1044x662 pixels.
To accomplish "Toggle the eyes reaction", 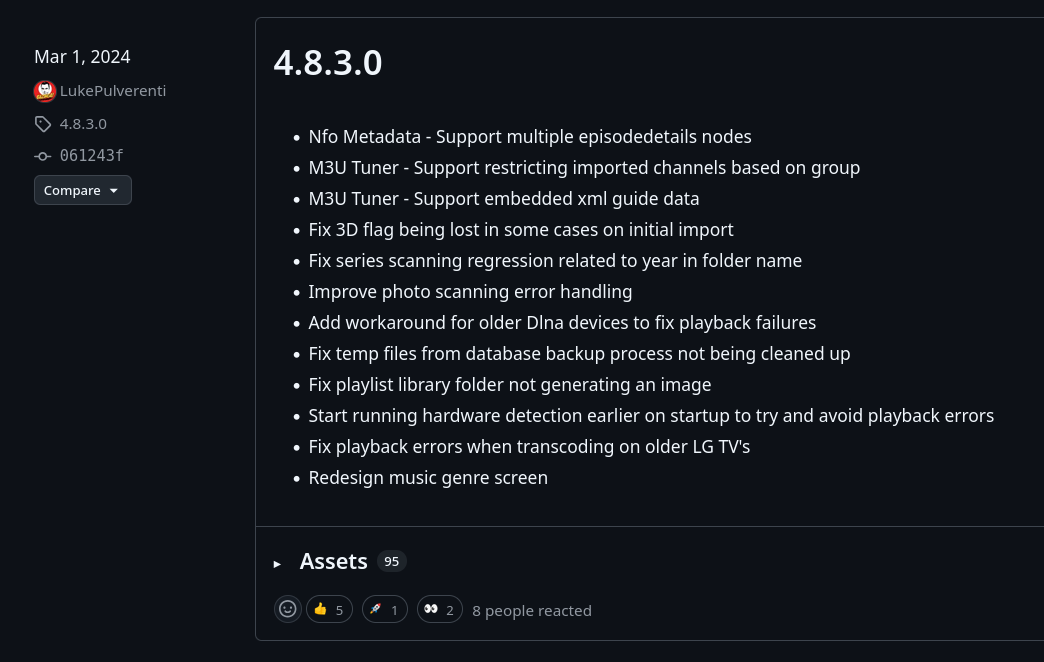I will pyautogui.click(x=439, y=609).
